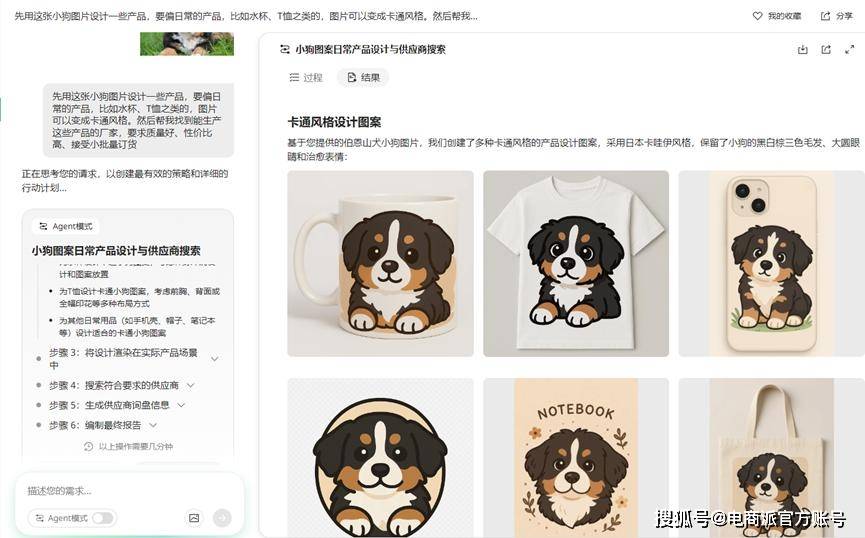Click the share arrow icon beside download icon
The image size is (865, 538).
pyautogui.click(x=826, y=50)
